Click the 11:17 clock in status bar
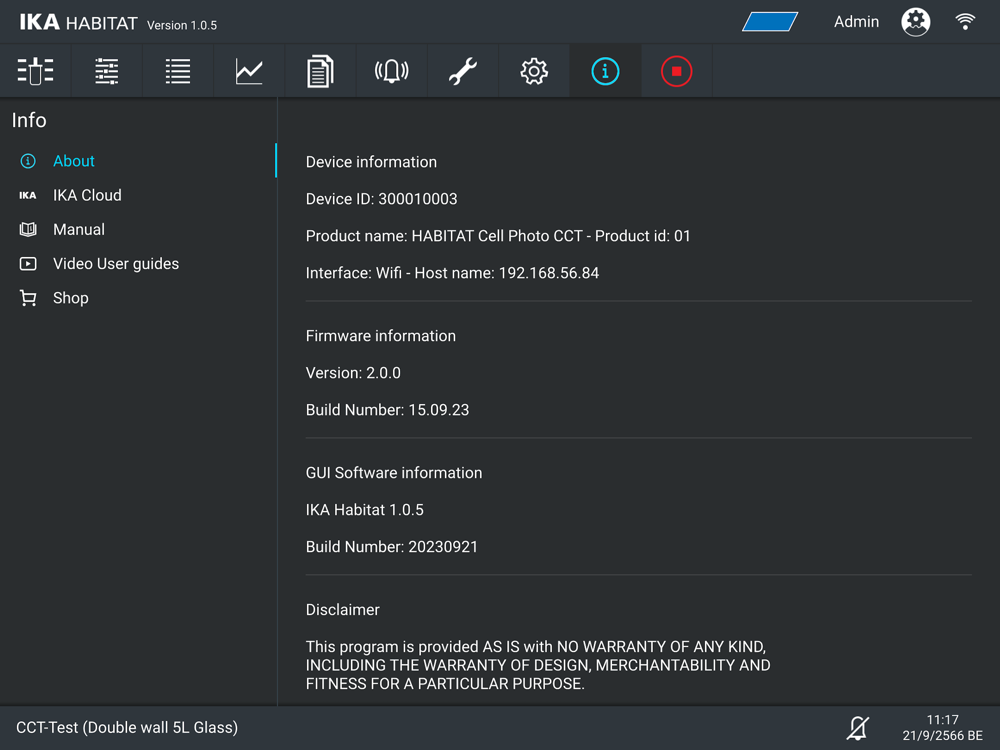This screenshot has height=750, width=1000. coord(943,719)
